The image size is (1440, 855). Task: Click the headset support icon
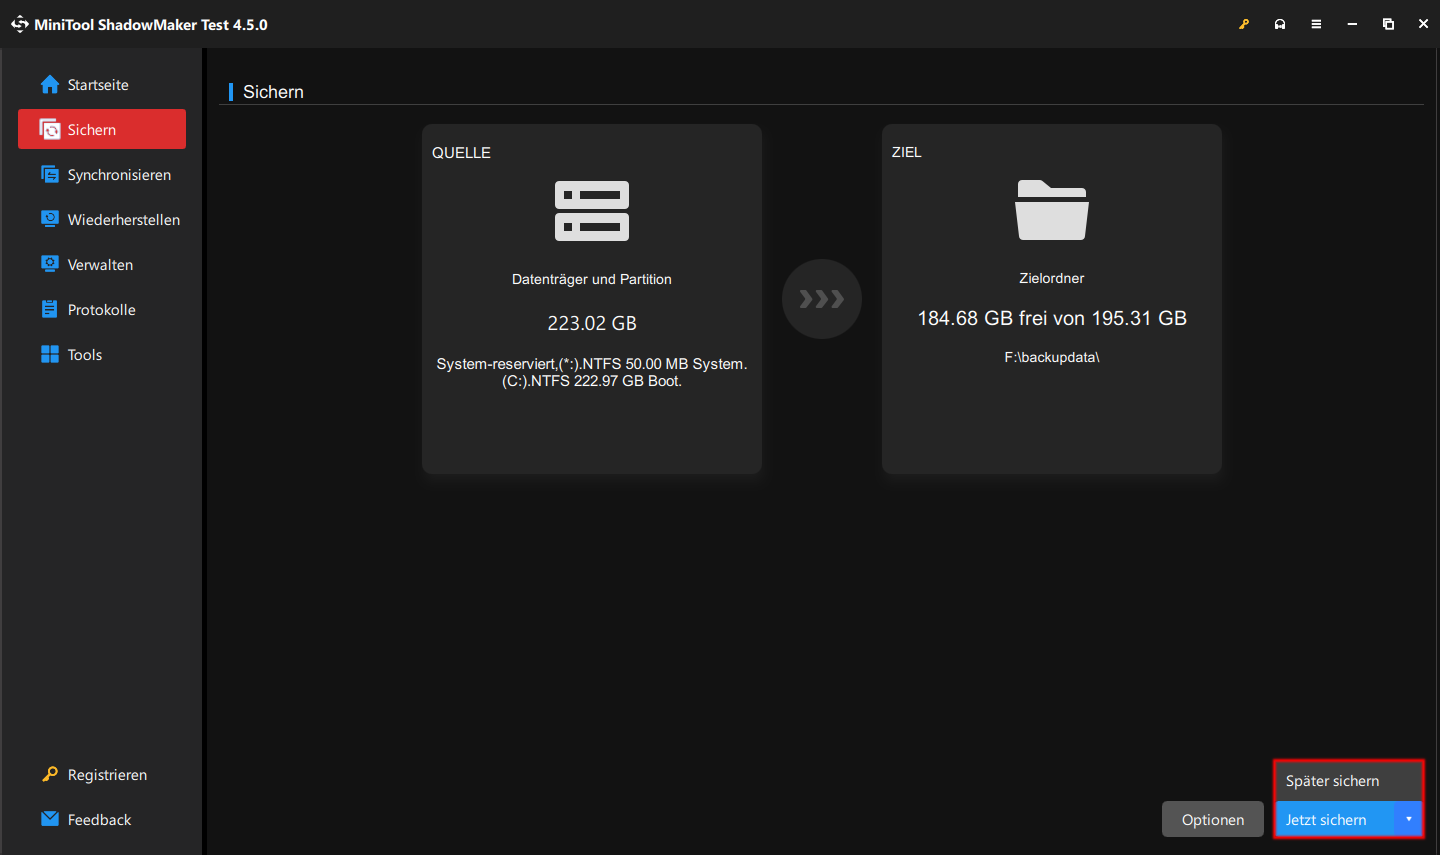1280,24
